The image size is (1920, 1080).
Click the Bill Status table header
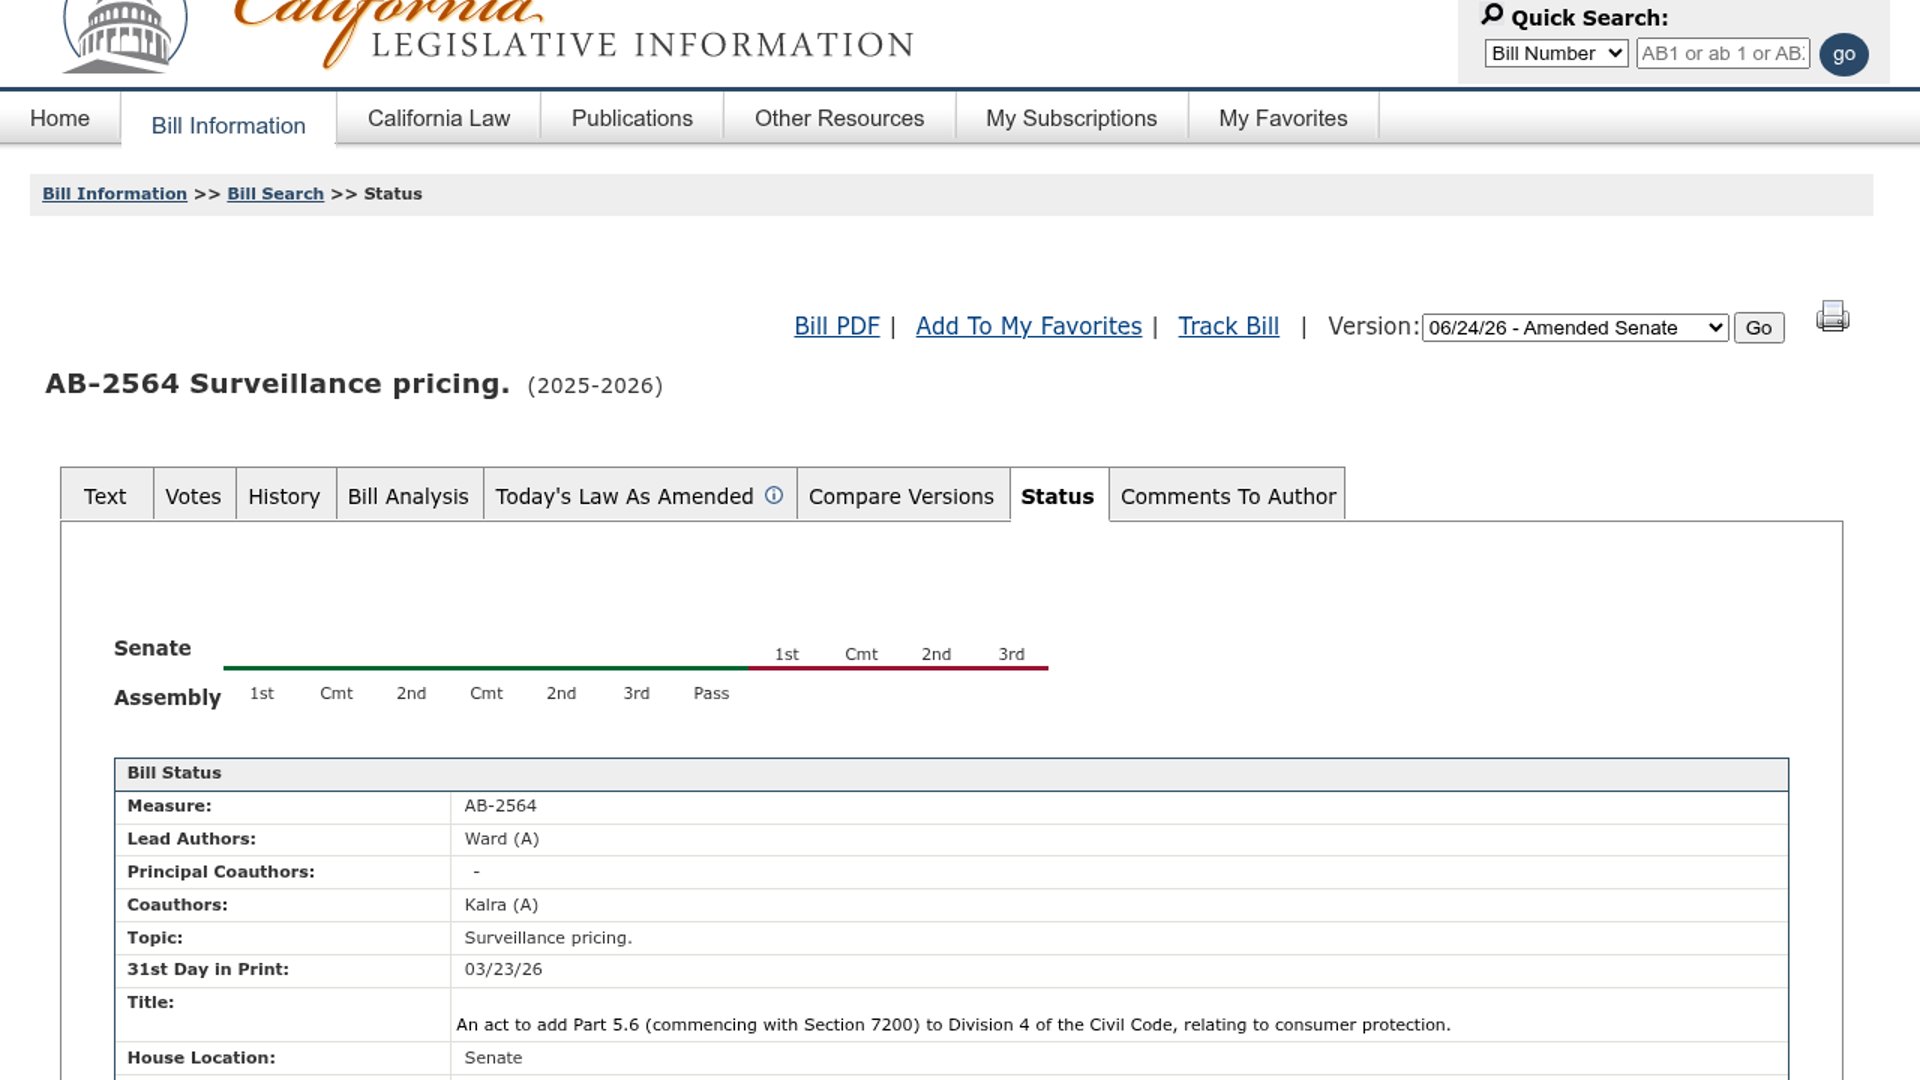(x=951, y=773)
